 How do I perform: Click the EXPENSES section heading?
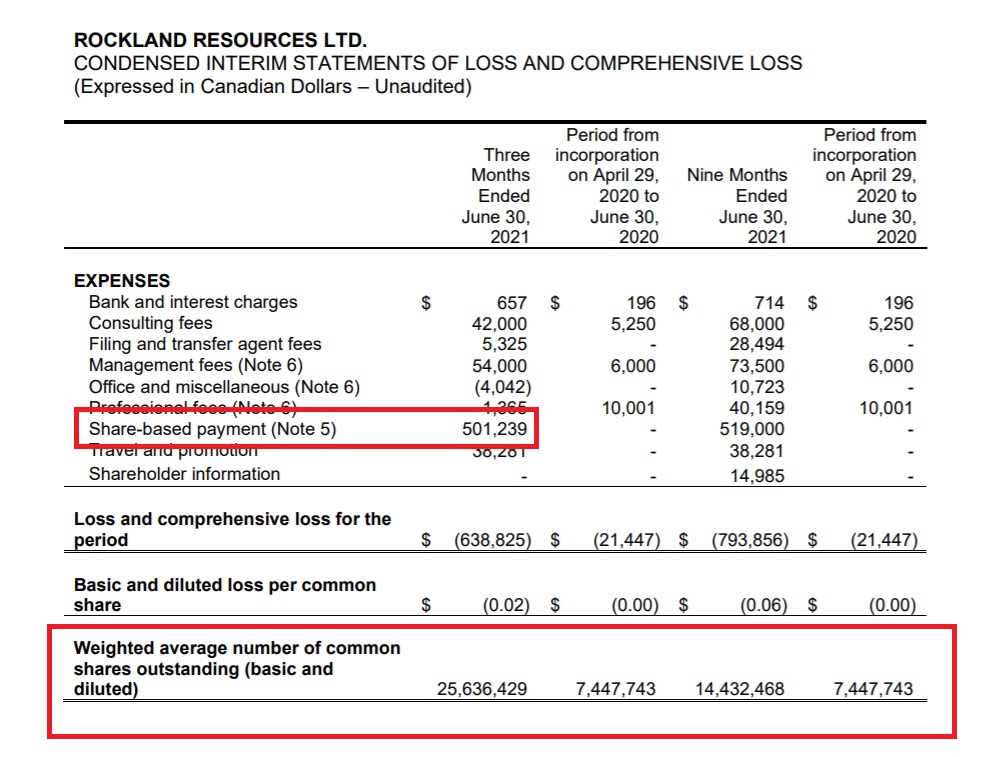point(122,281)
